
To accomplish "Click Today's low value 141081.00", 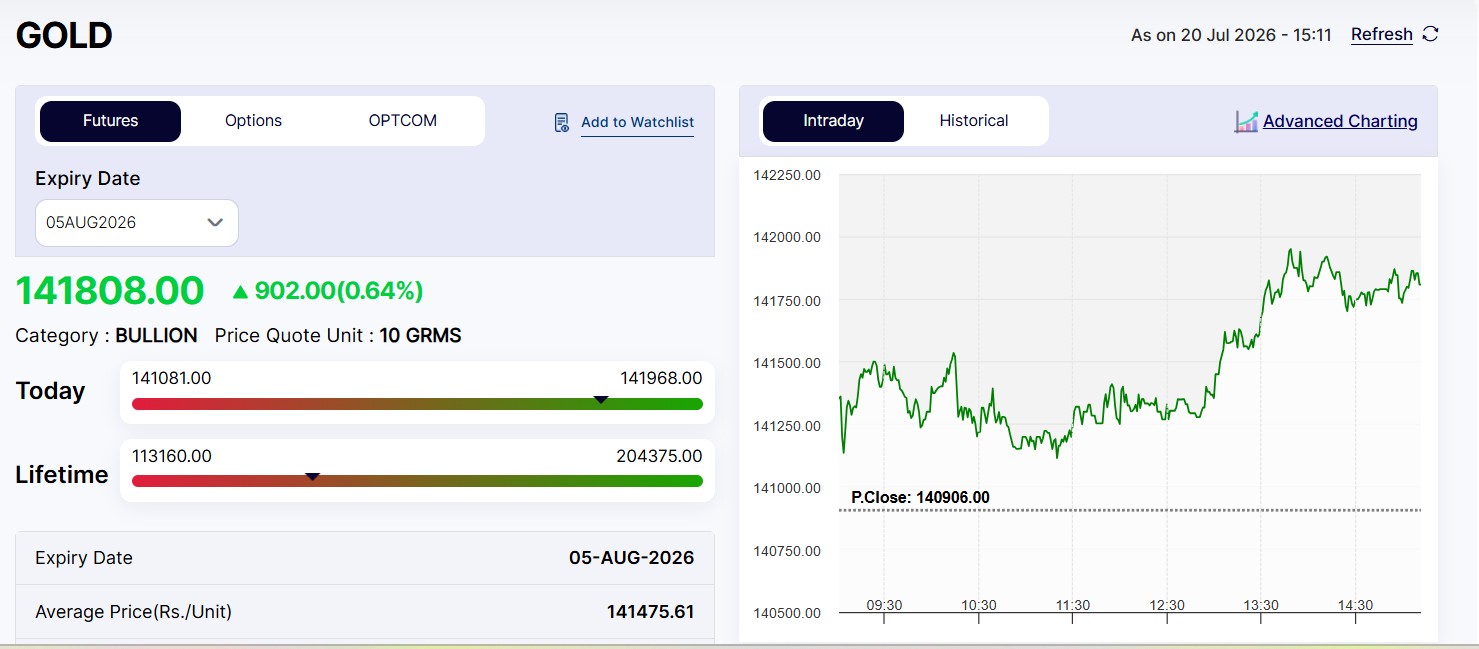I will coord(171,378).
